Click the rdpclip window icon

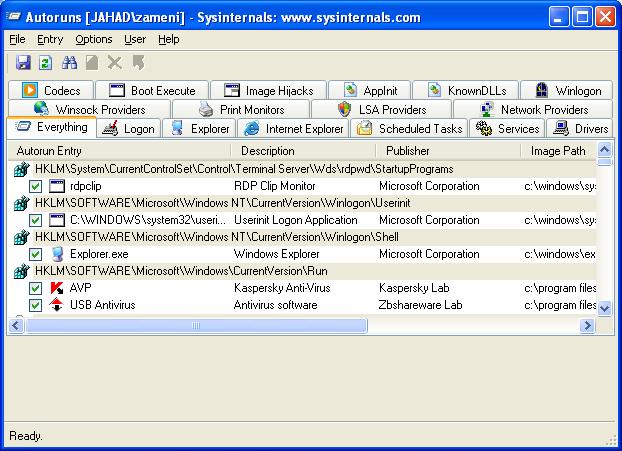[57, 186]
